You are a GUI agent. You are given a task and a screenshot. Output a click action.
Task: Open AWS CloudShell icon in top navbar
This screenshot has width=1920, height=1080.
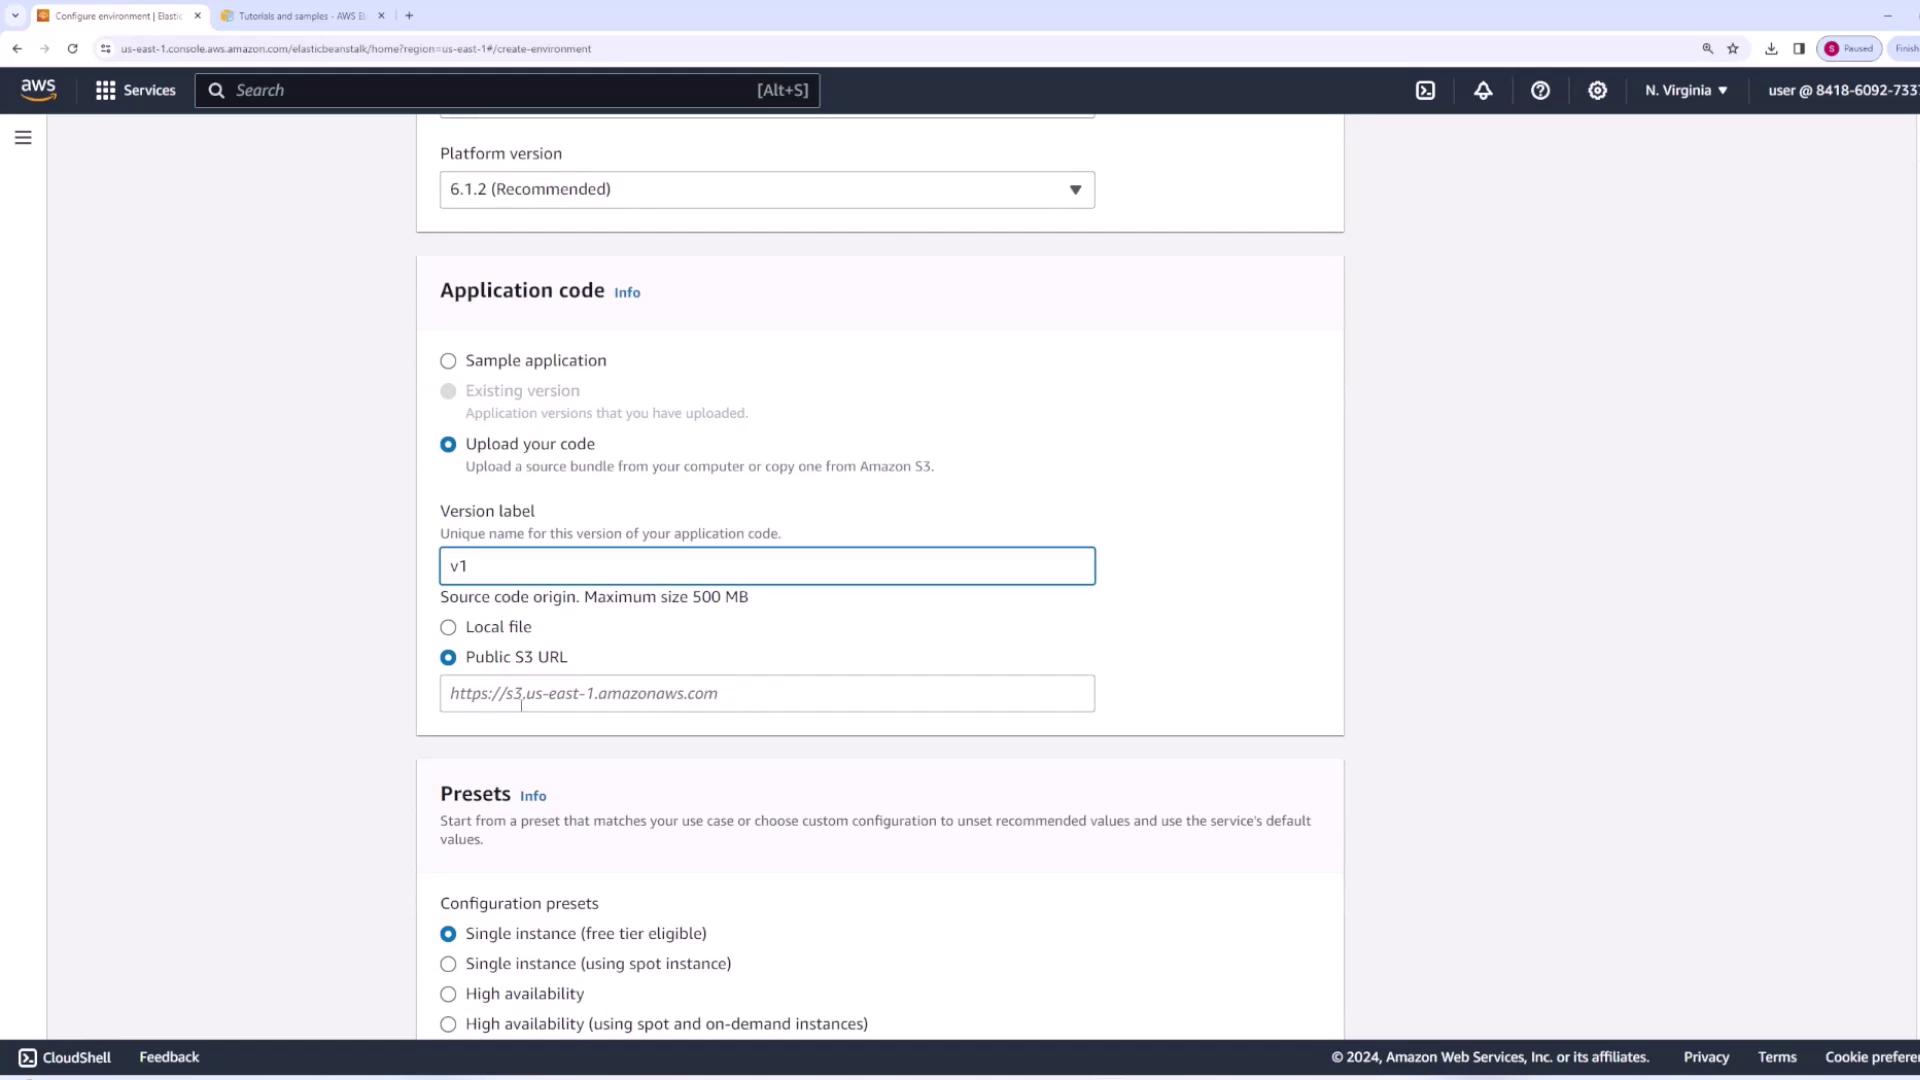pos(1425,90)
